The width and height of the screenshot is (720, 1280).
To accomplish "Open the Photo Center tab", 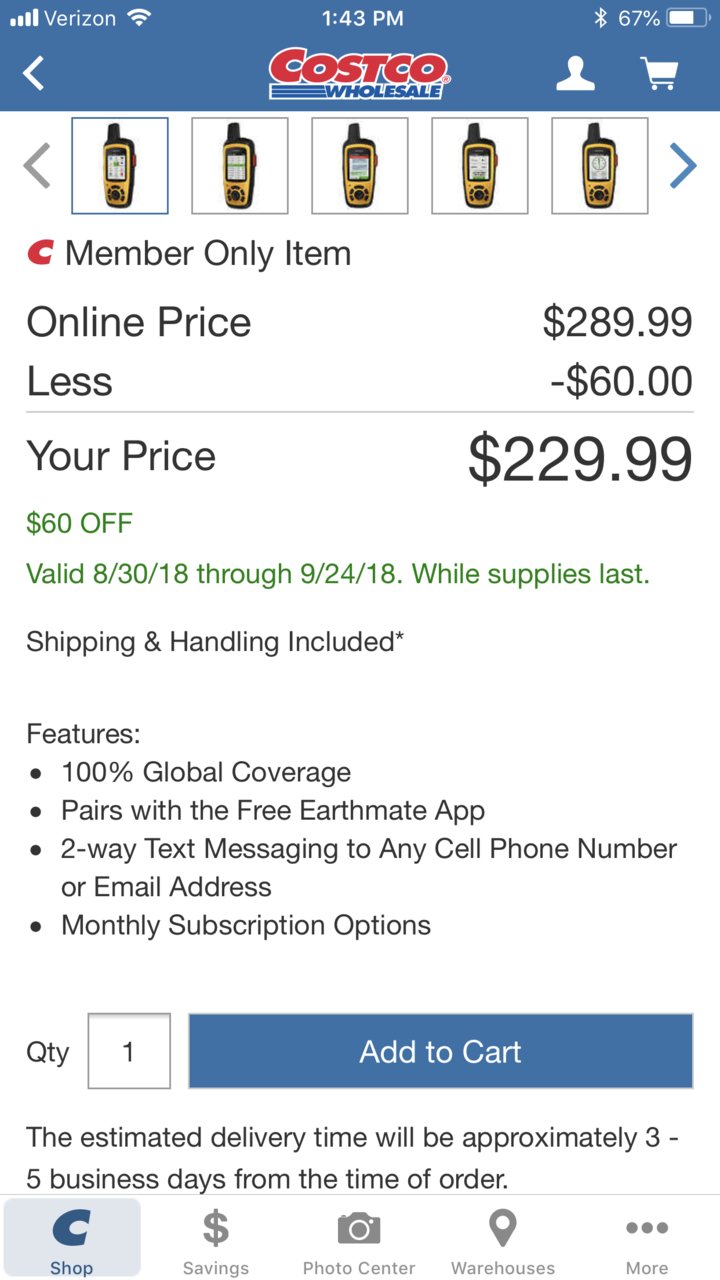I will tap(359, 1239).
